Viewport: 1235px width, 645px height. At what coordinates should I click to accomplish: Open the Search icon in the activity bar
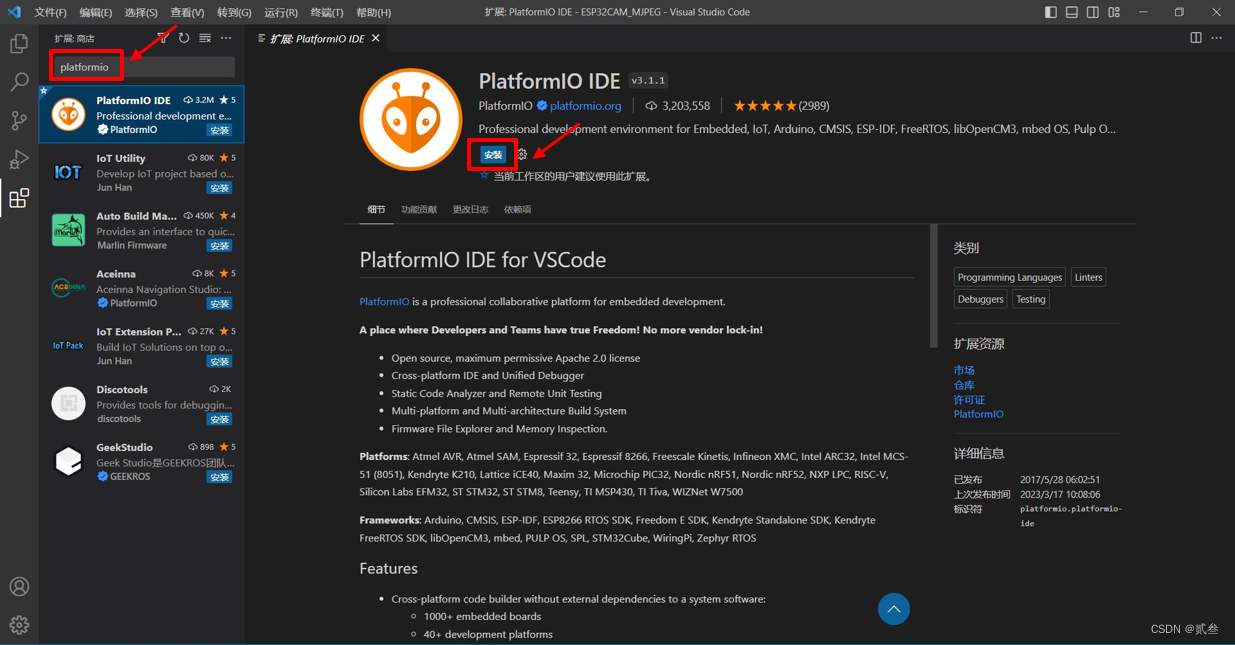point(18,81)
